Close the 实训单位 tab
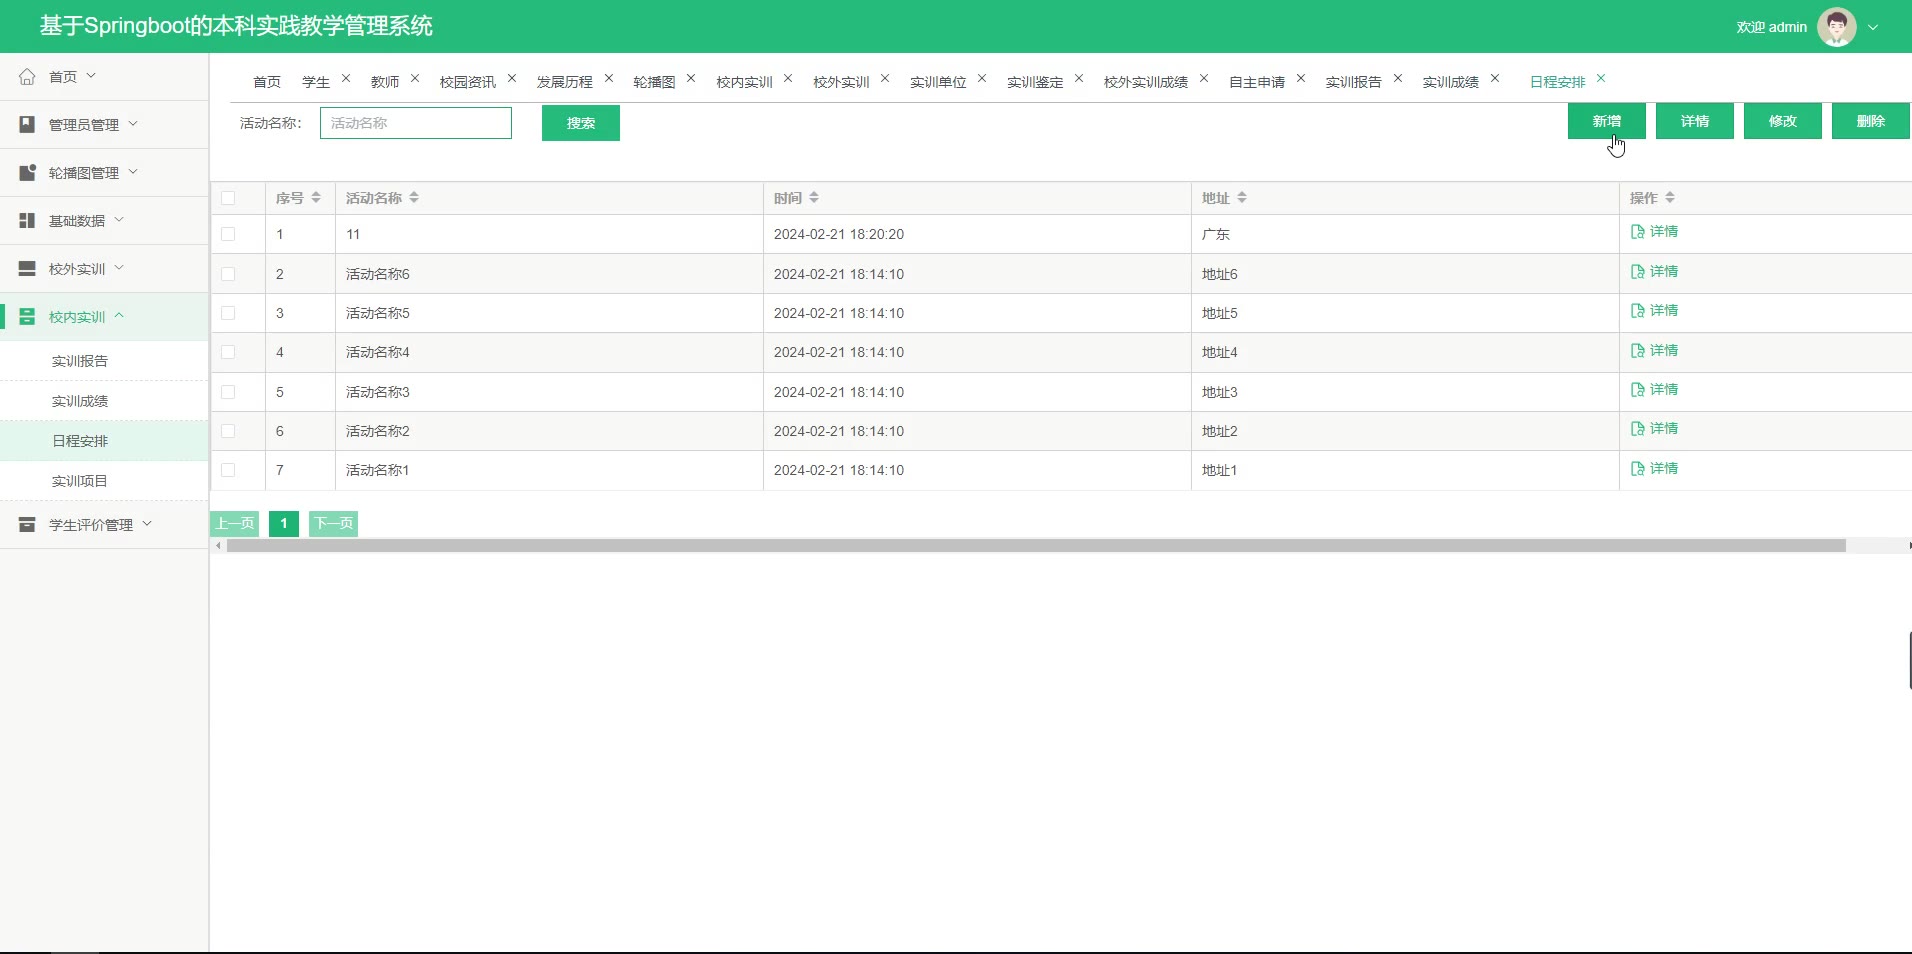 click(982, 78)
